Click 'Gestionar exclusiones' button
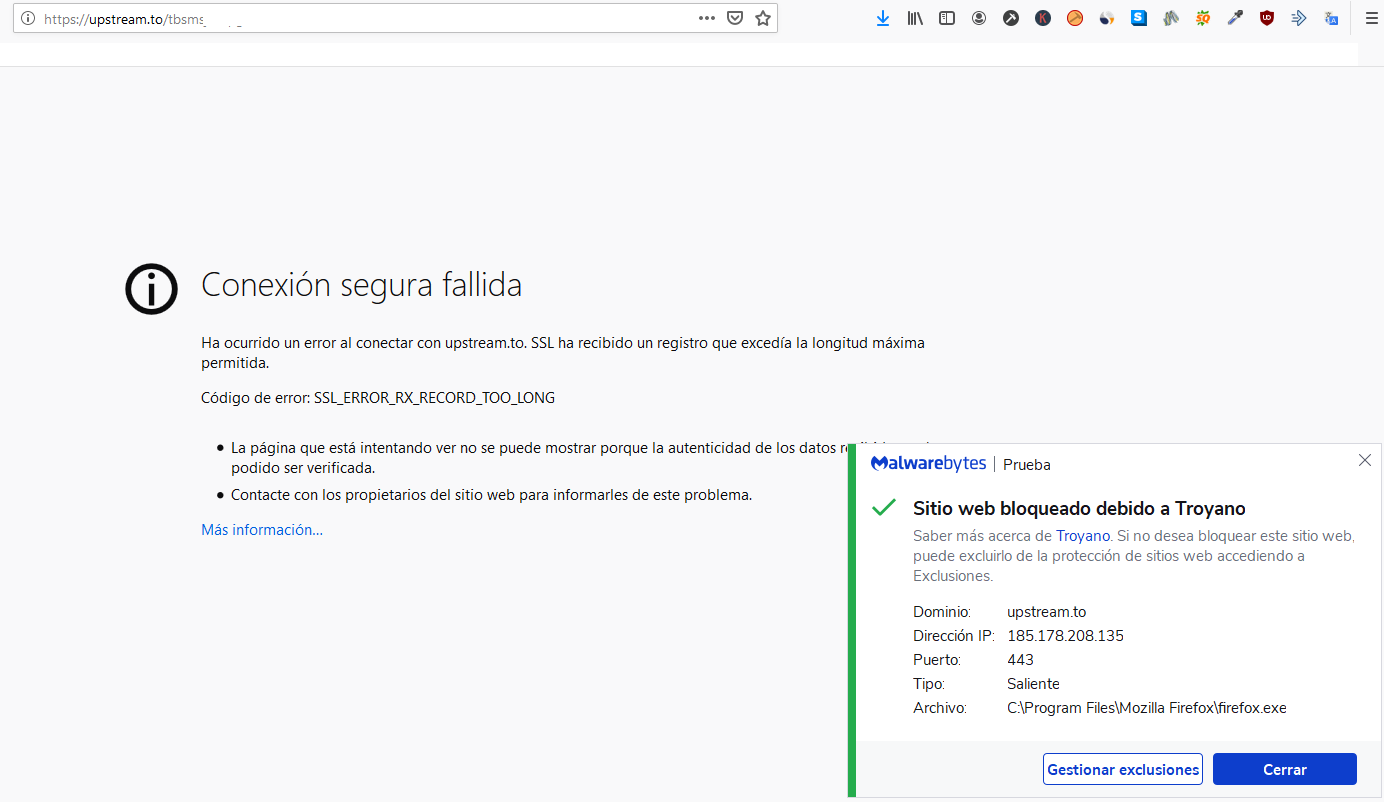 [x=1122, y=770]
